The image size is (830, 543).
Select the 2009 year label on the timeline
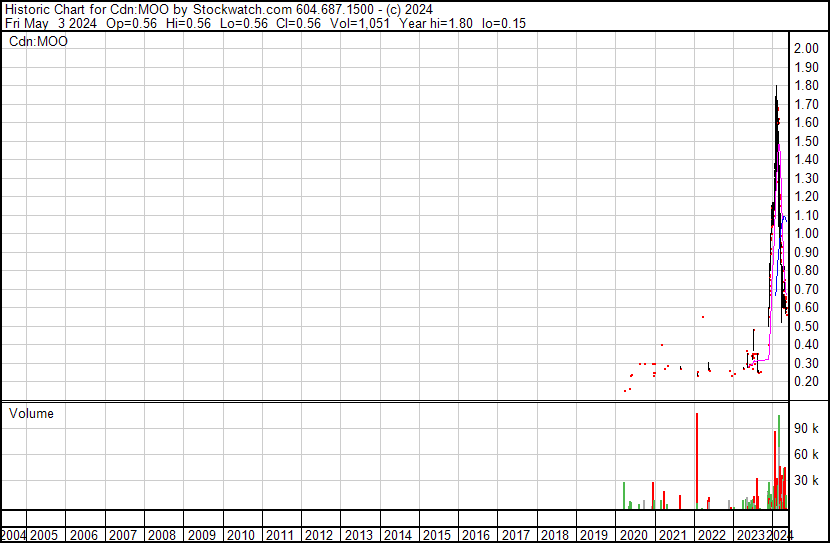202,536
